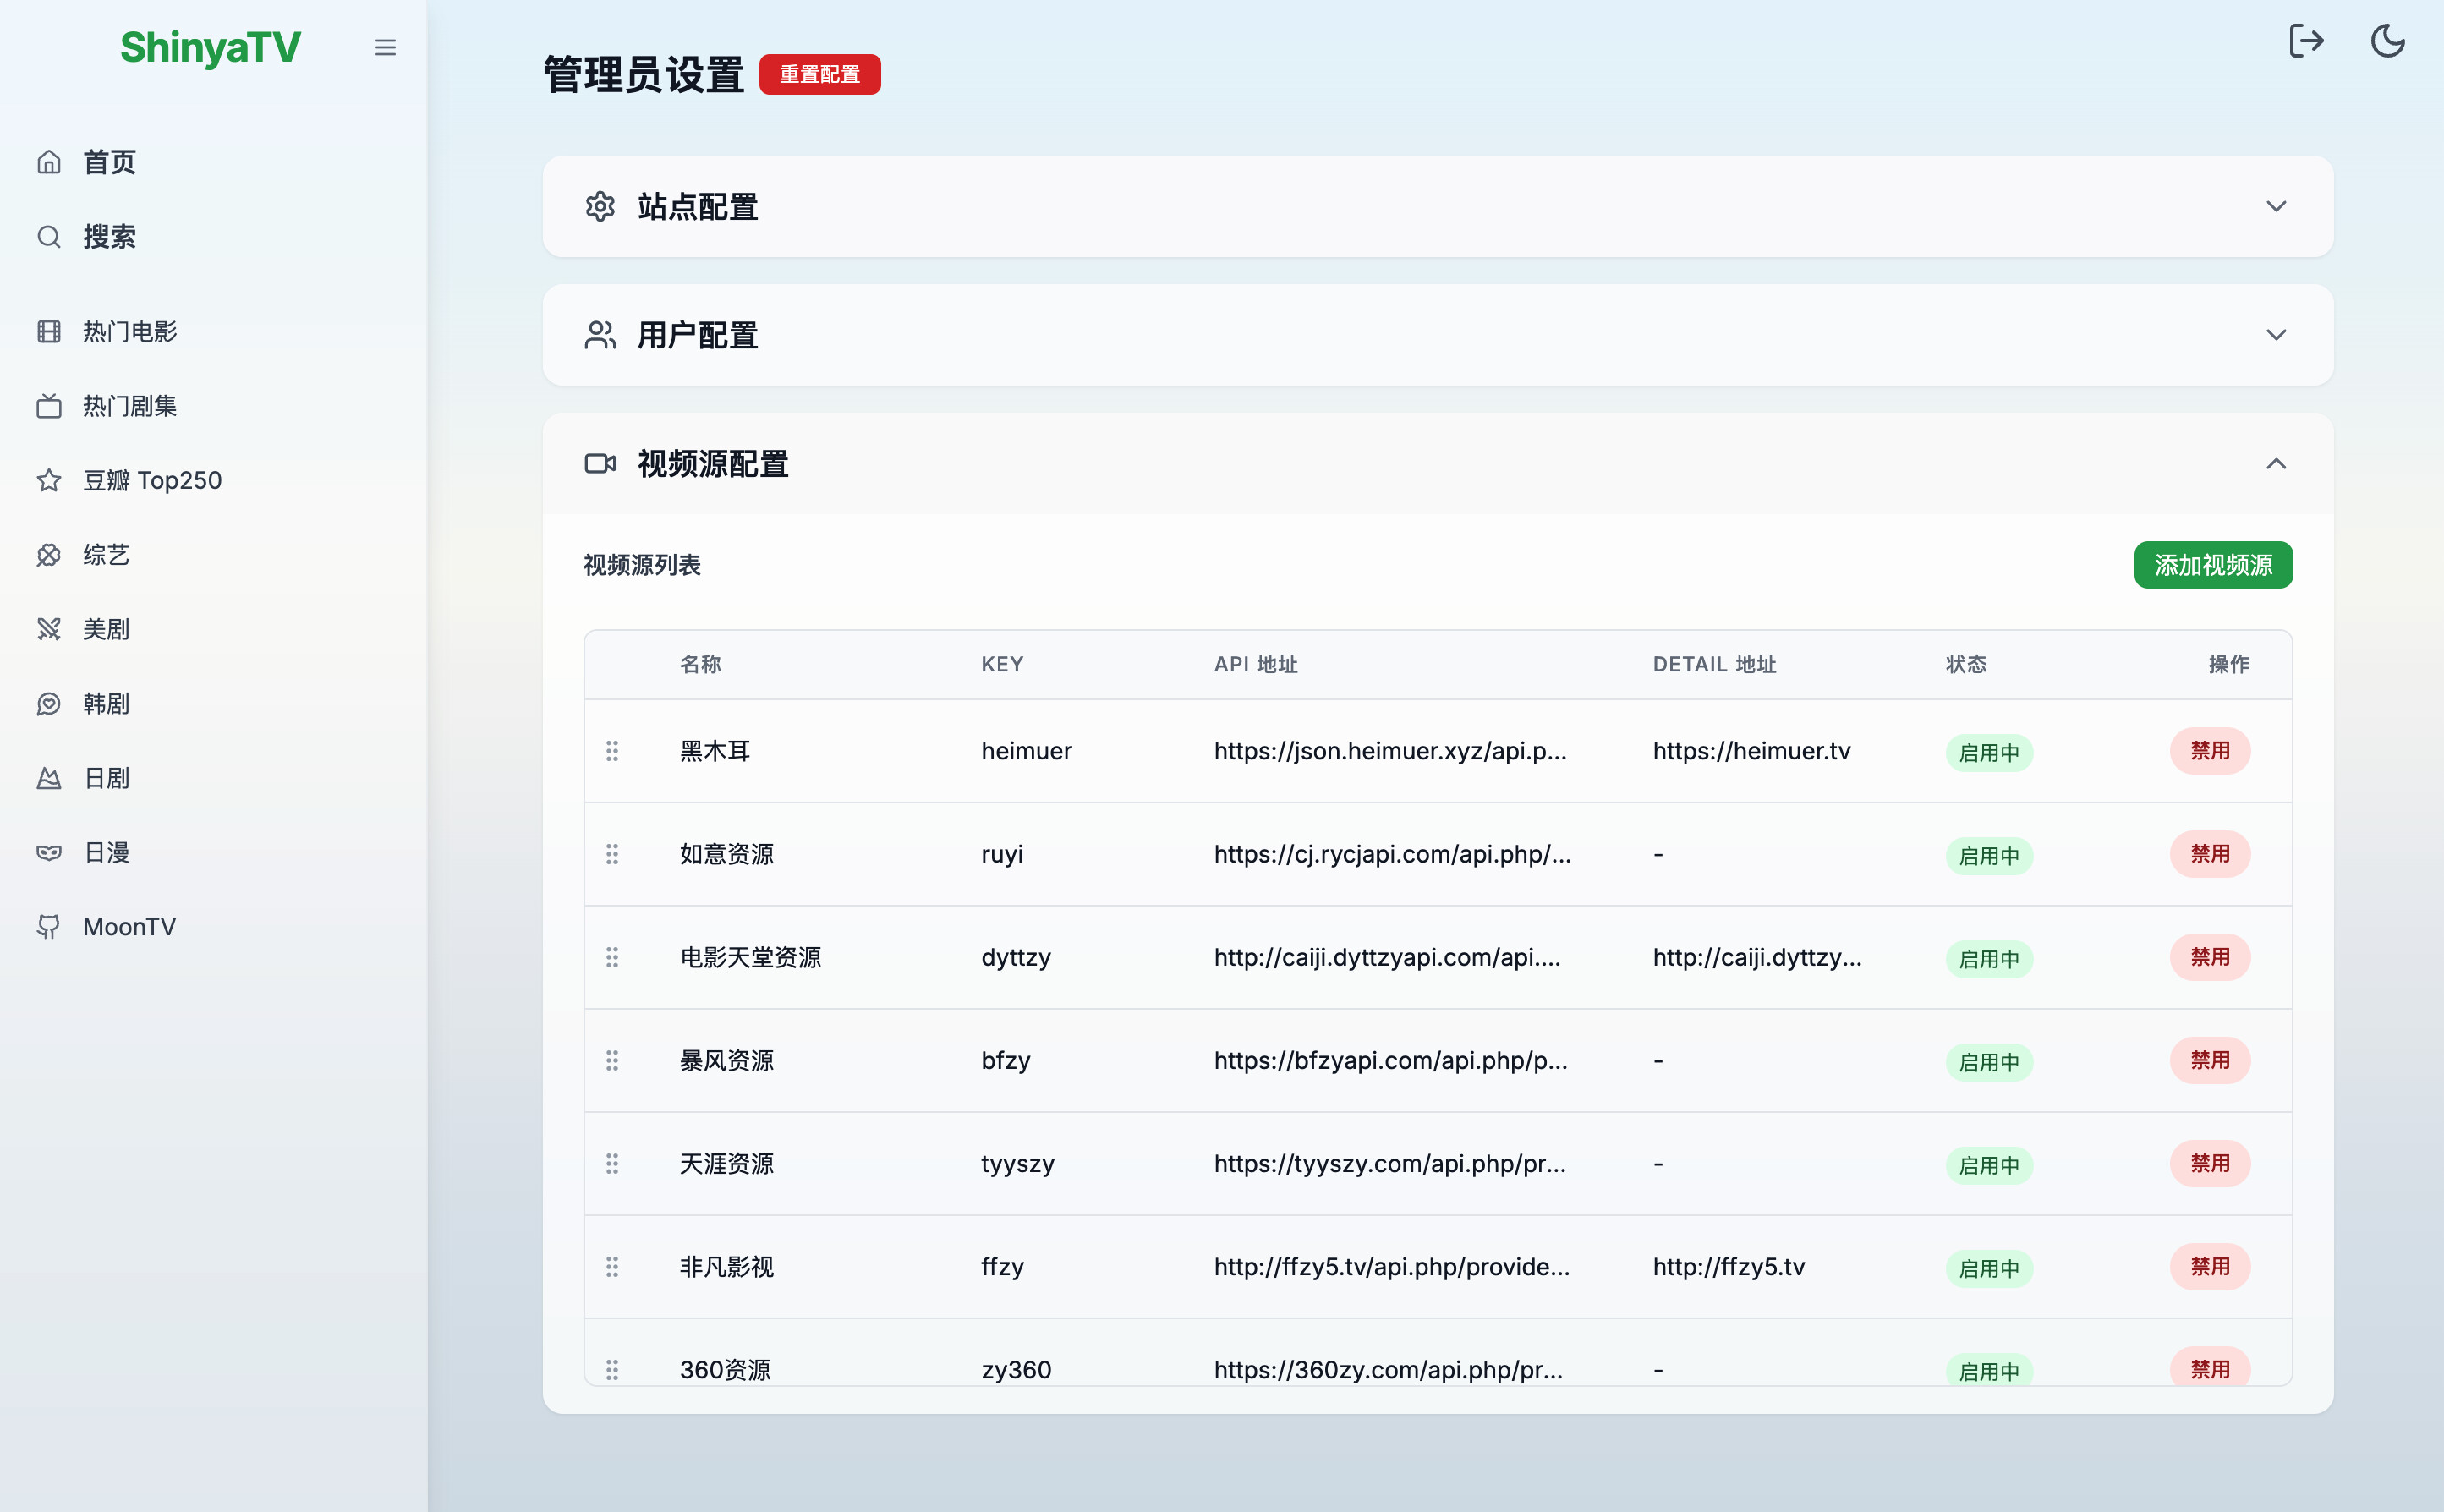Disable the 非凡影视 source
Image resolution: width=2444 pixels, height=1512 pixels.
(x=2210, y=1267)
